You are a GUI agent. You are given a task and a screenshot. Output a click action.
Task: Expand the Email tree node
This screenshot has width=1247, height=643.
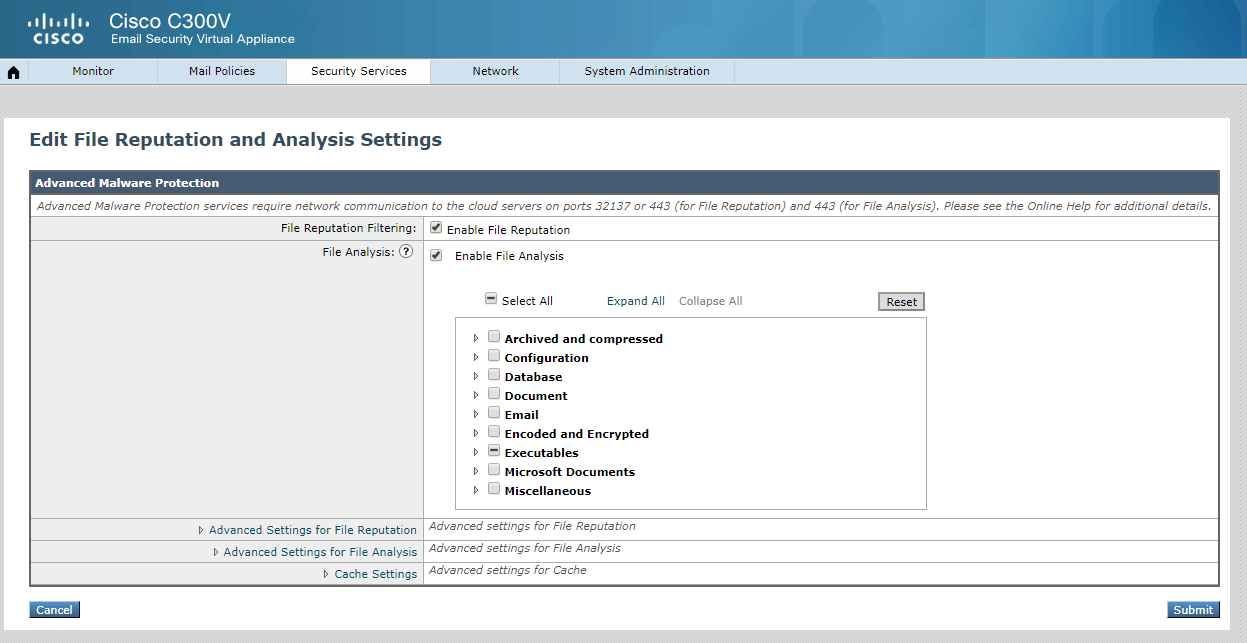[476, 415]
